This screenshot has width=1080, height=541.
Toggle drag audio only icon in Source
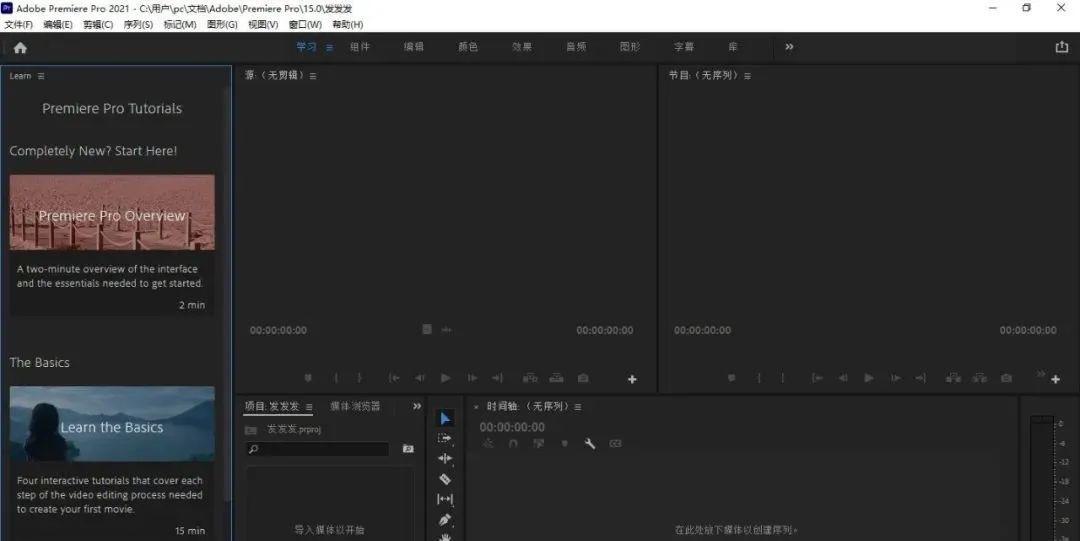(446, 330)
